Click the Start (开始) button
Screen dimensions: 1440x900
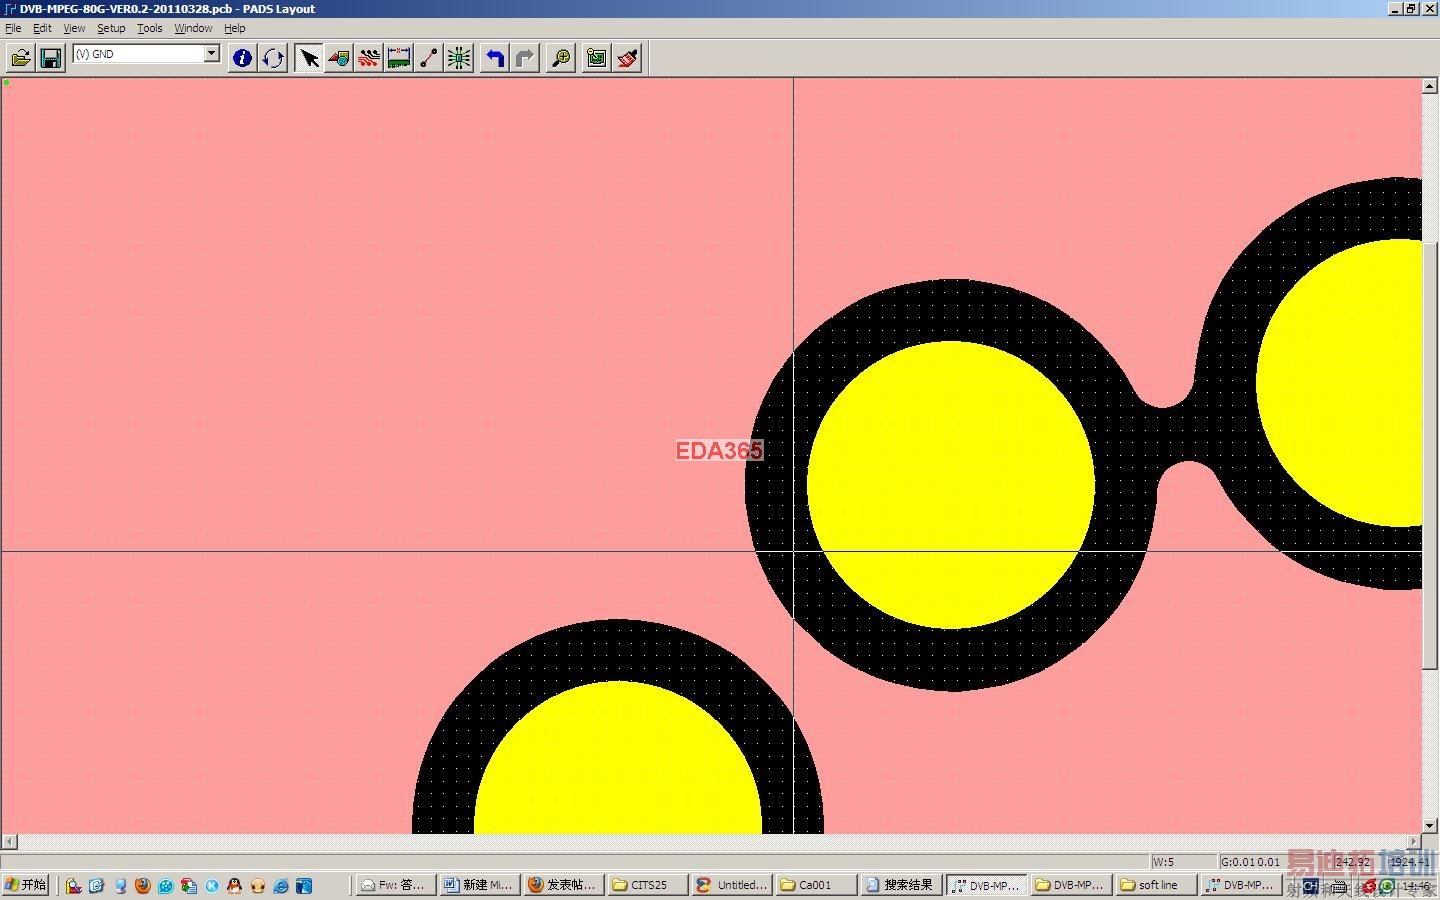(x=27, y=885)
